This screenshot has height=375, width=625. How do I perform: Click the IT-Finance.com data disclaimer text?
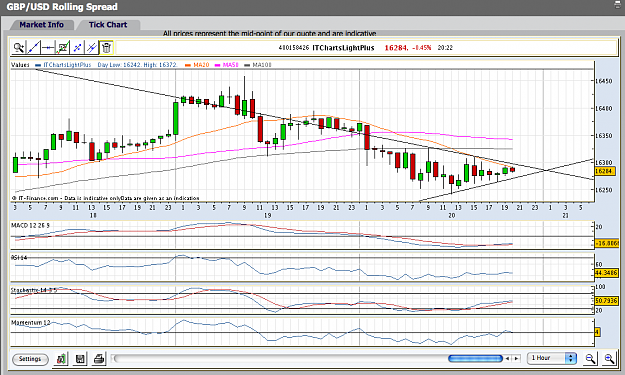point(106,198)
